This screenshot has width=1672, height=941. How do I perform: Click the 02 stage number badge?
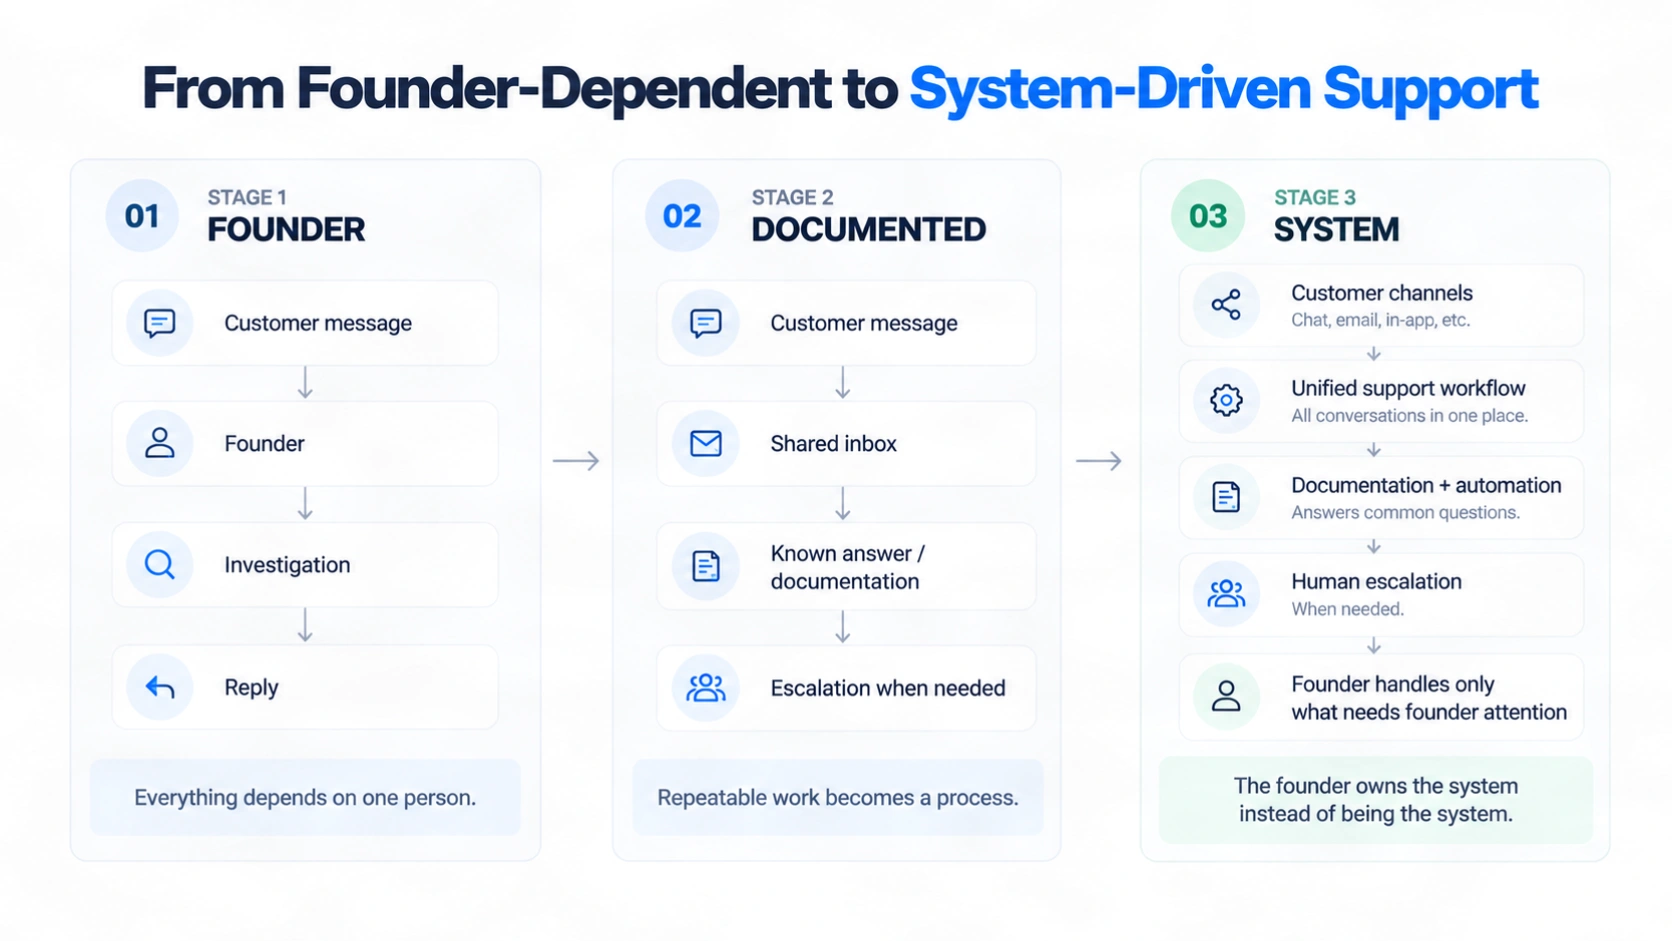coord(682,215)
